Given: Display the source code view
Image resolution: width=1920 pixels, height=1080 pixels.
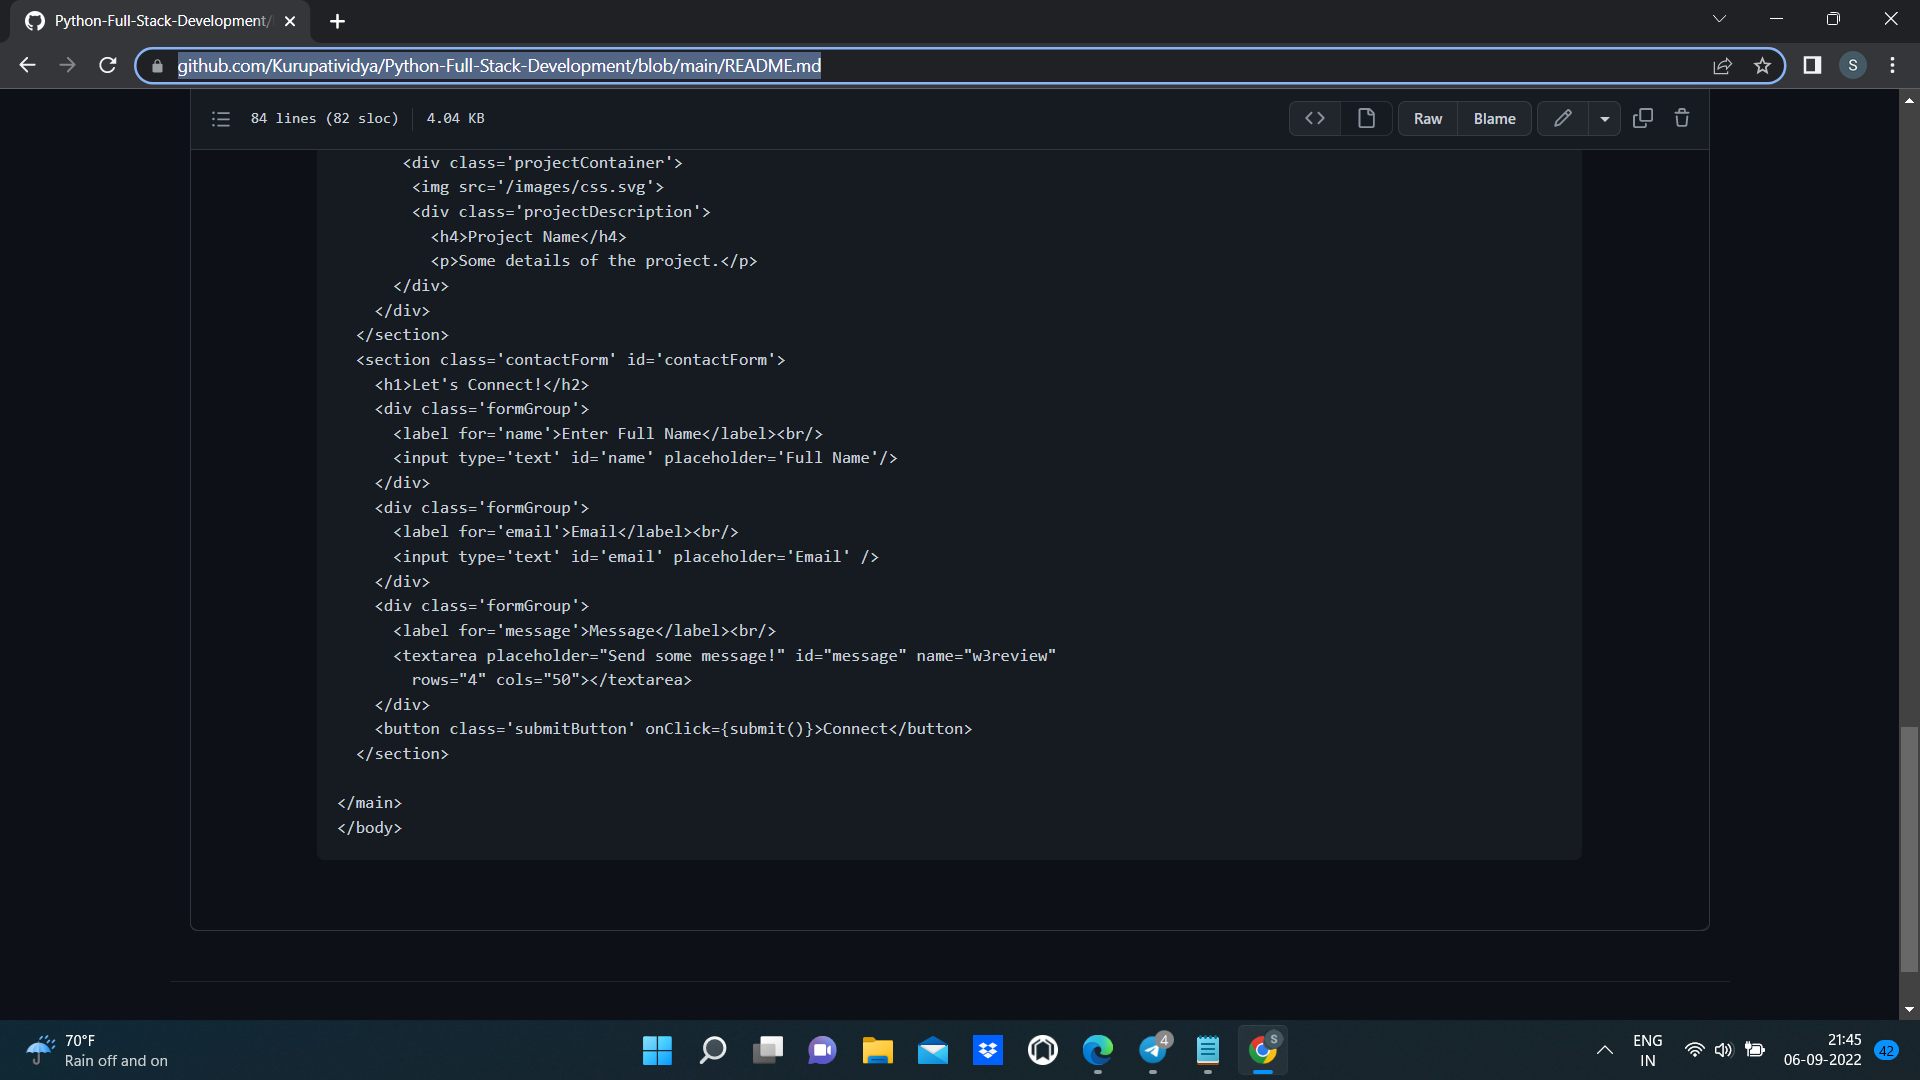Looking at the screenshot, I should pyautogui.click(x=1315, y=119).
